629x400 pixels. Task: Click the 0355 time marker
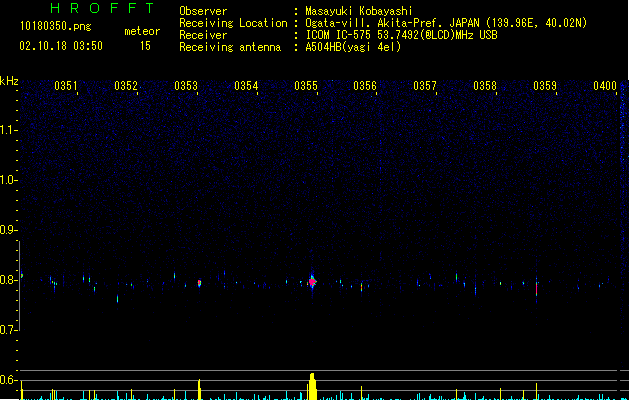tap(306, 86)
